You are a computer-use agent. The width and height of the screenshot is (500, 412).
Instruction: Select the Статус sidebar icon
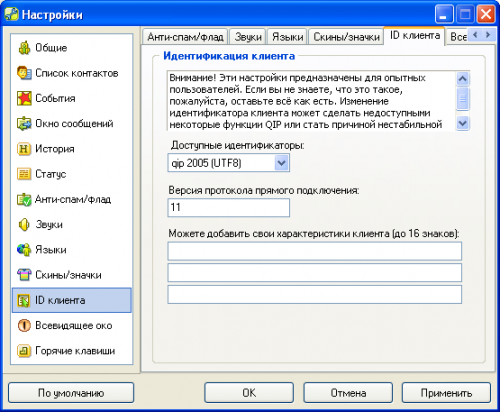[24, 174]
